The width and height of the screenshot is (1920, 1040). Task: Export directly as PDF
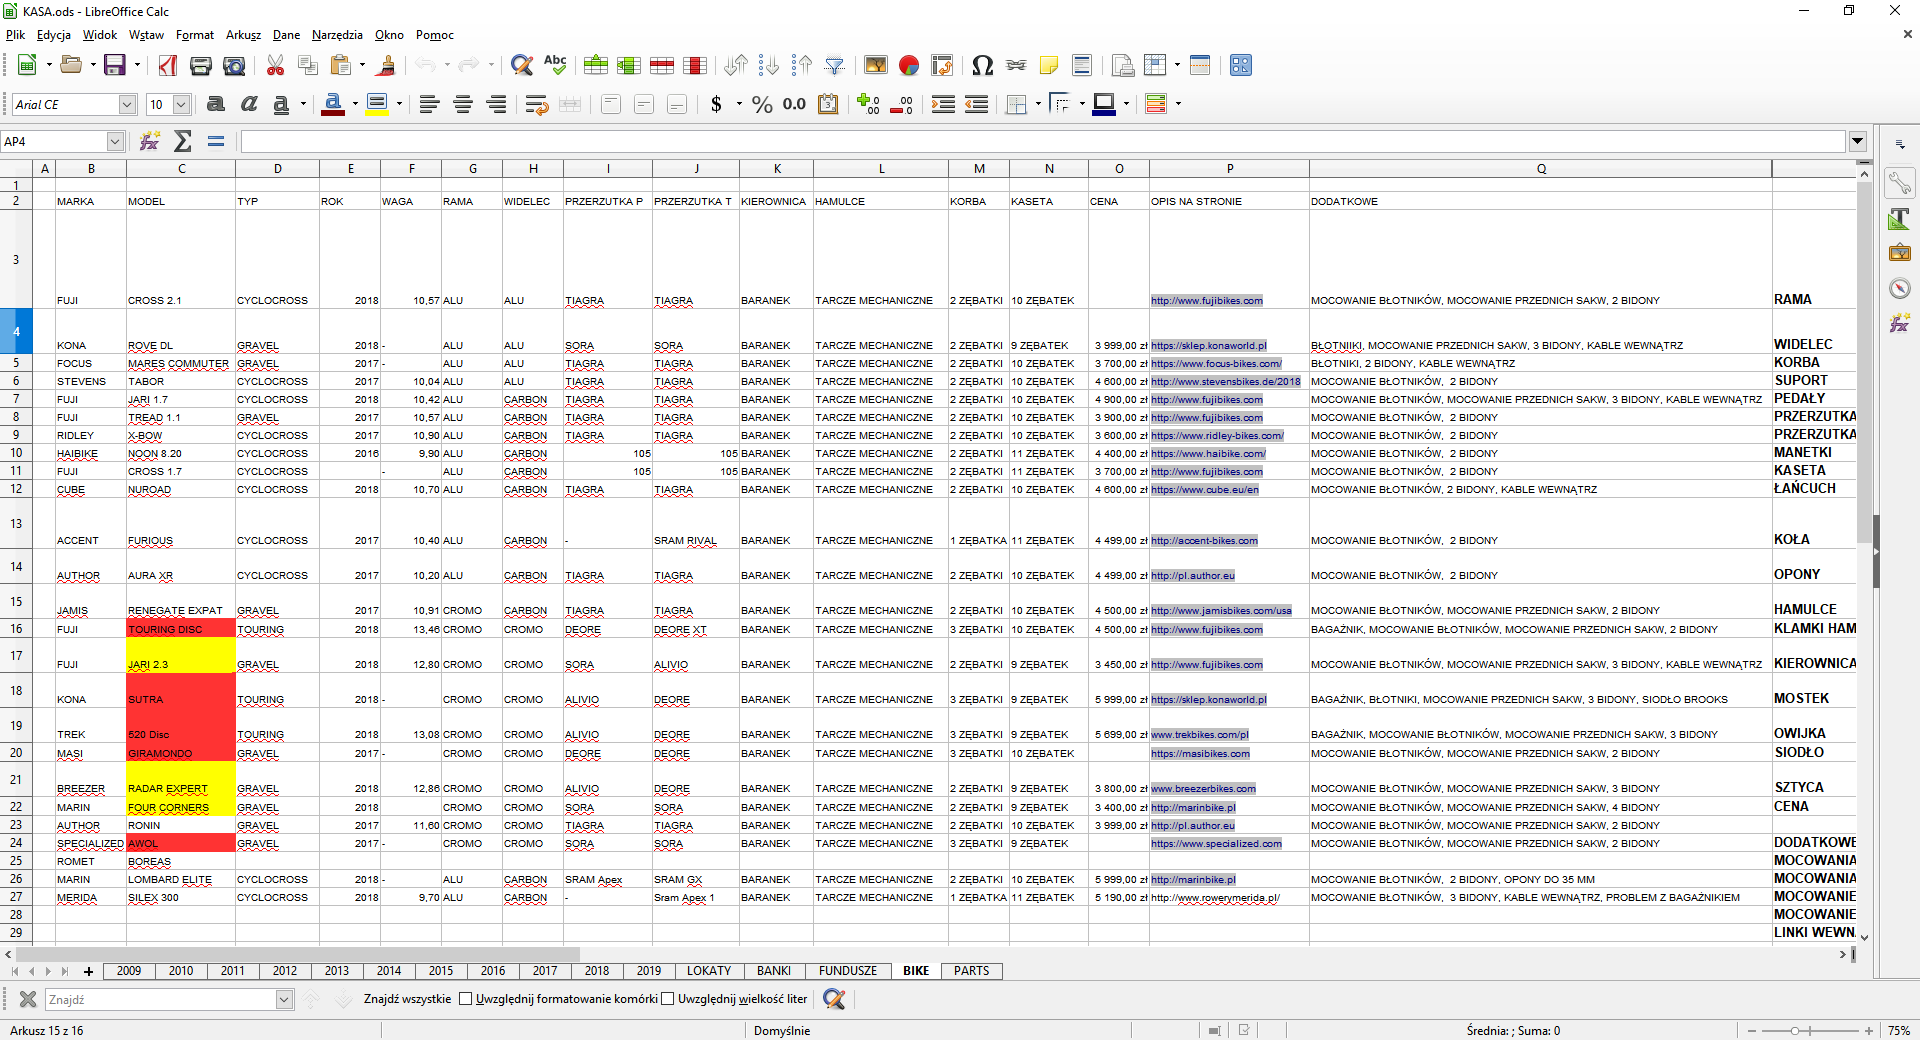168,66
